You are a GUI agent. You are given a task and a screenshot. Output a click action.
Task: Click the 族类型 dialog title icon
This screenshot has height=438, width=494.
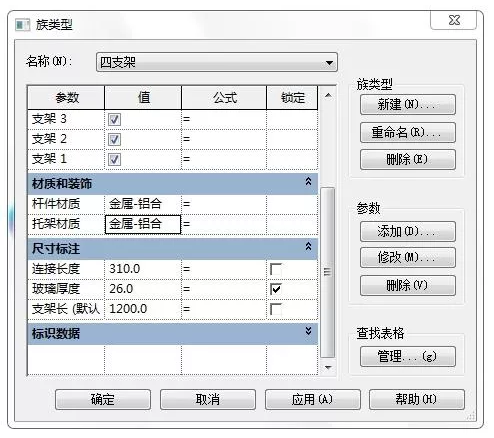(x=23, y=25)
